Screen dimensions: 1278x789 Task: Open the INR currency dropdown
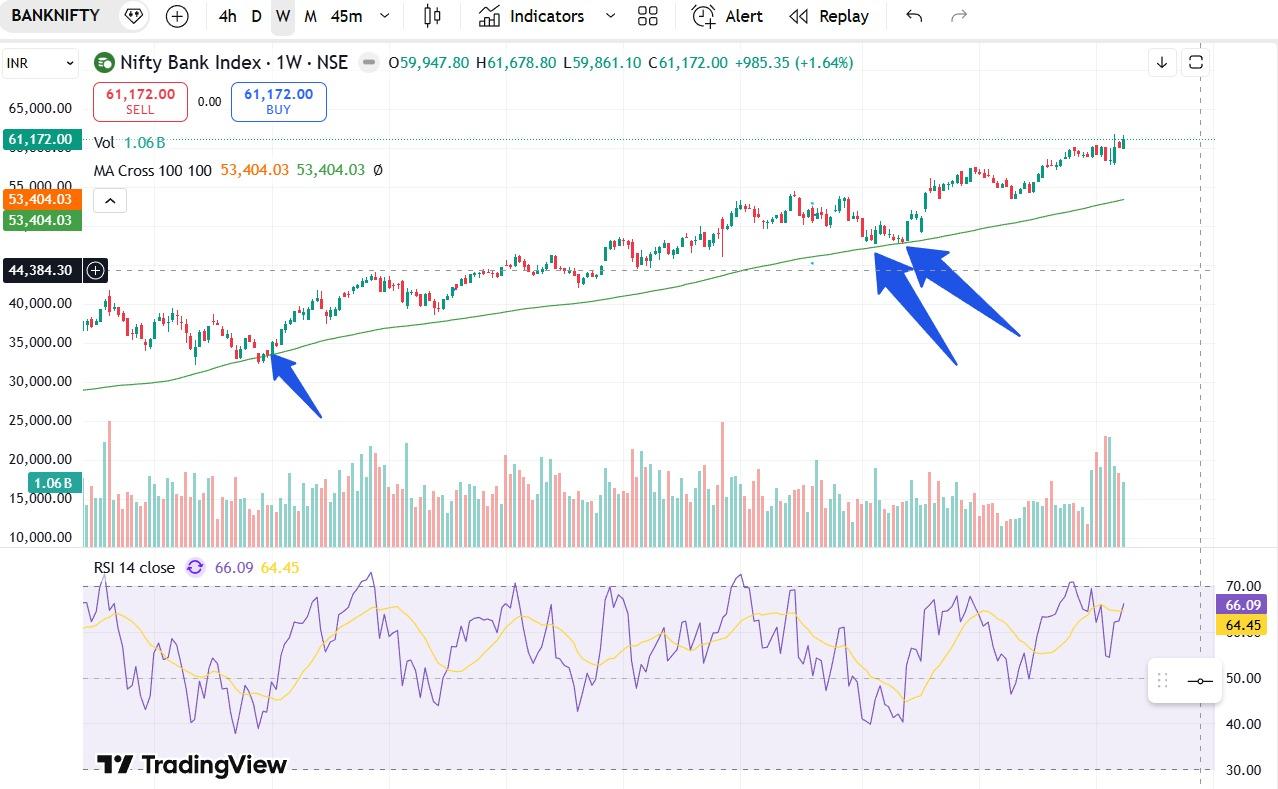pos(40,63)
